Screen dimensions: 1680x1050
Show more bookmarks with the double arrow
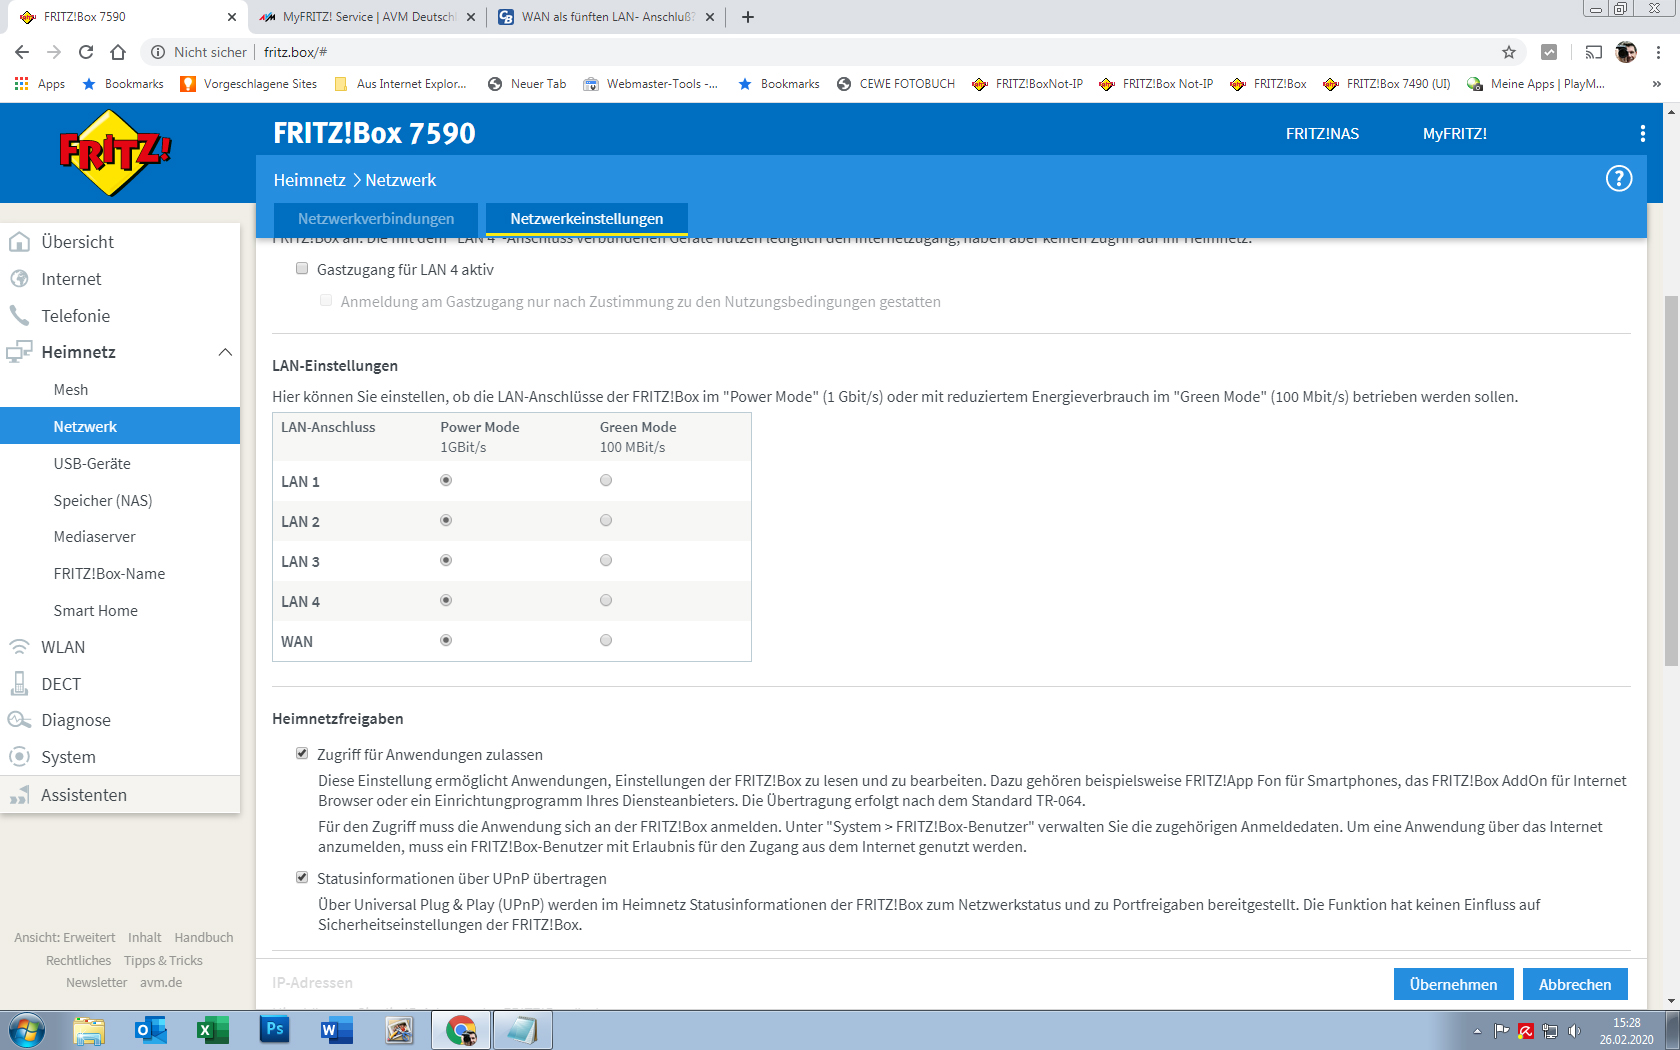pos(1657,84)
